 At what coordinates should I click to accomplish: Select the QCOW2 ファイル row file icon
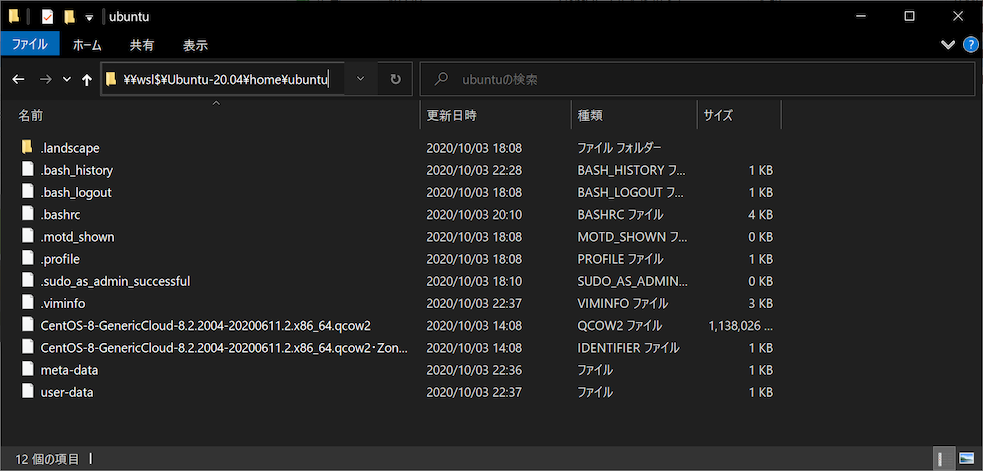click(x=27, y=325)
